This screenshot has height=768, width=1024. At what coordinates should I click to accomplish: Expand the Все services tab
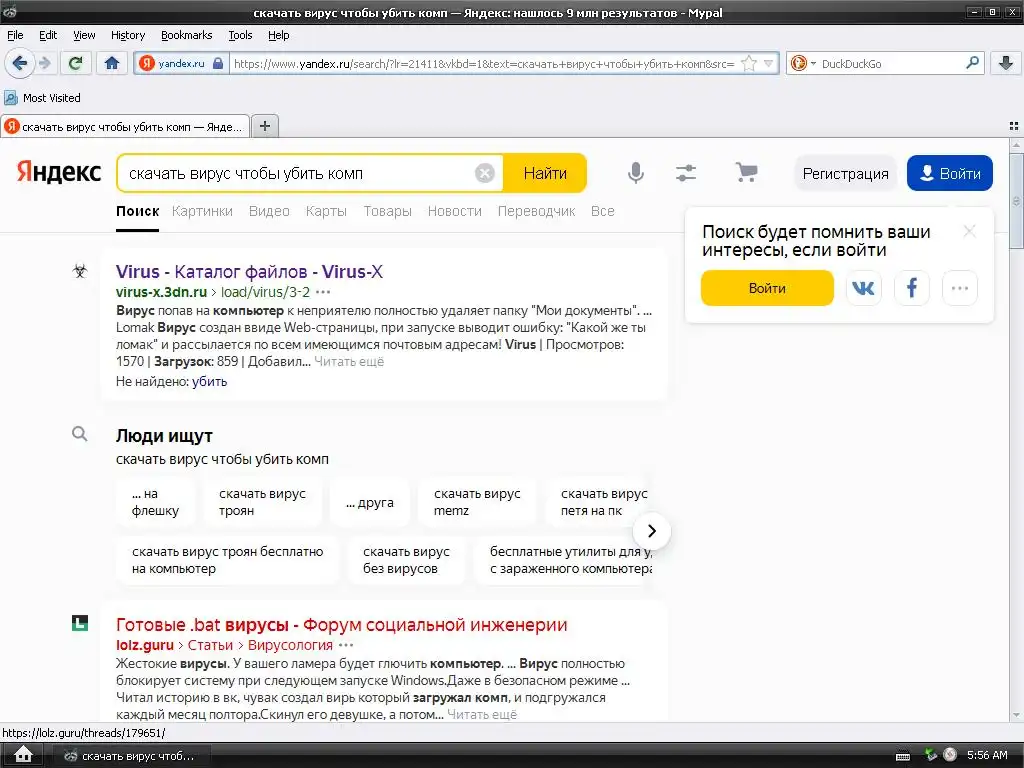602,211
